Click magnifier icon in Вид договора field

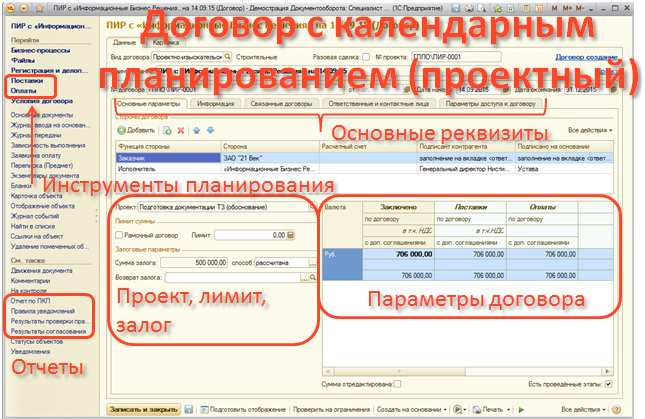point(228,58)
